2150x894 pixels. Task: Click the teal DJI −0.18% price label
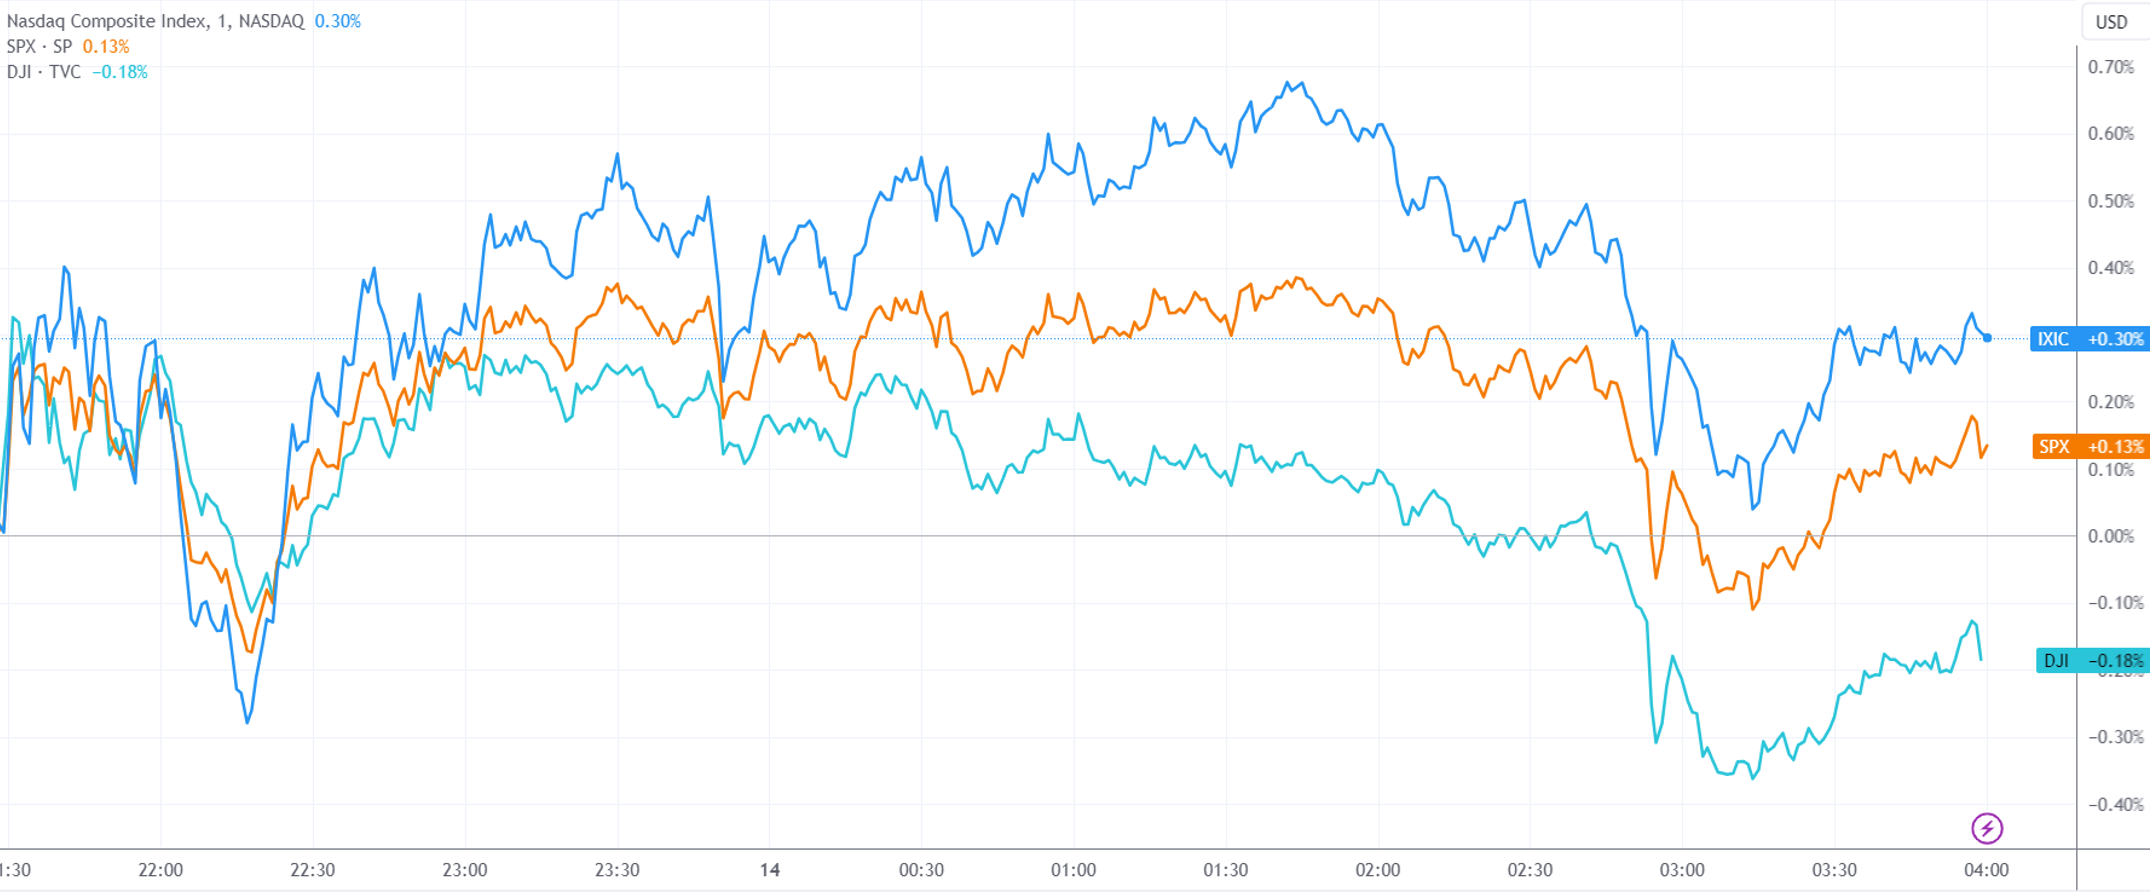[x=2091, y=660]
